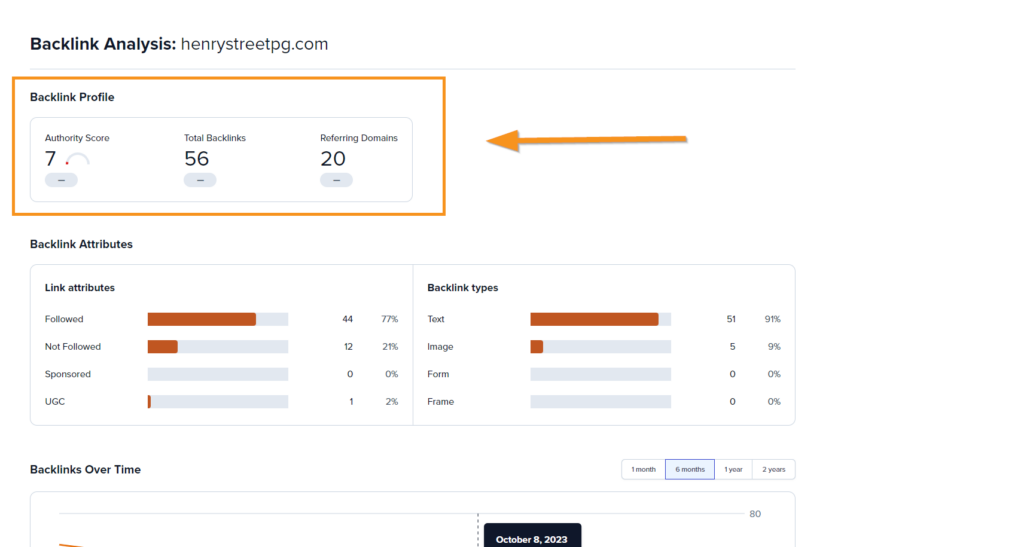Click the Sponsored label
The width and height of the screenshot is (1024, 547).
68,374
